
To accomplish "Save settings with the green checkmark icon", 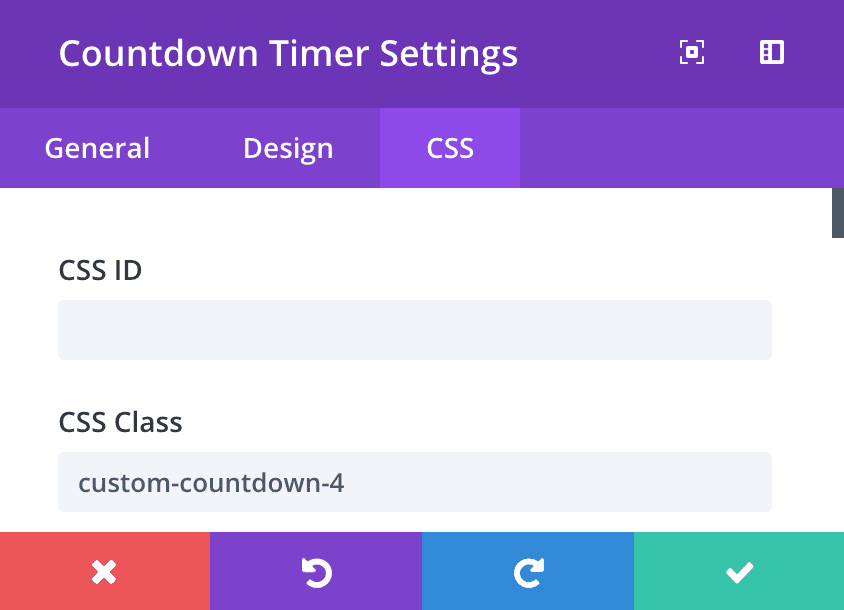I will pos(739,571).
